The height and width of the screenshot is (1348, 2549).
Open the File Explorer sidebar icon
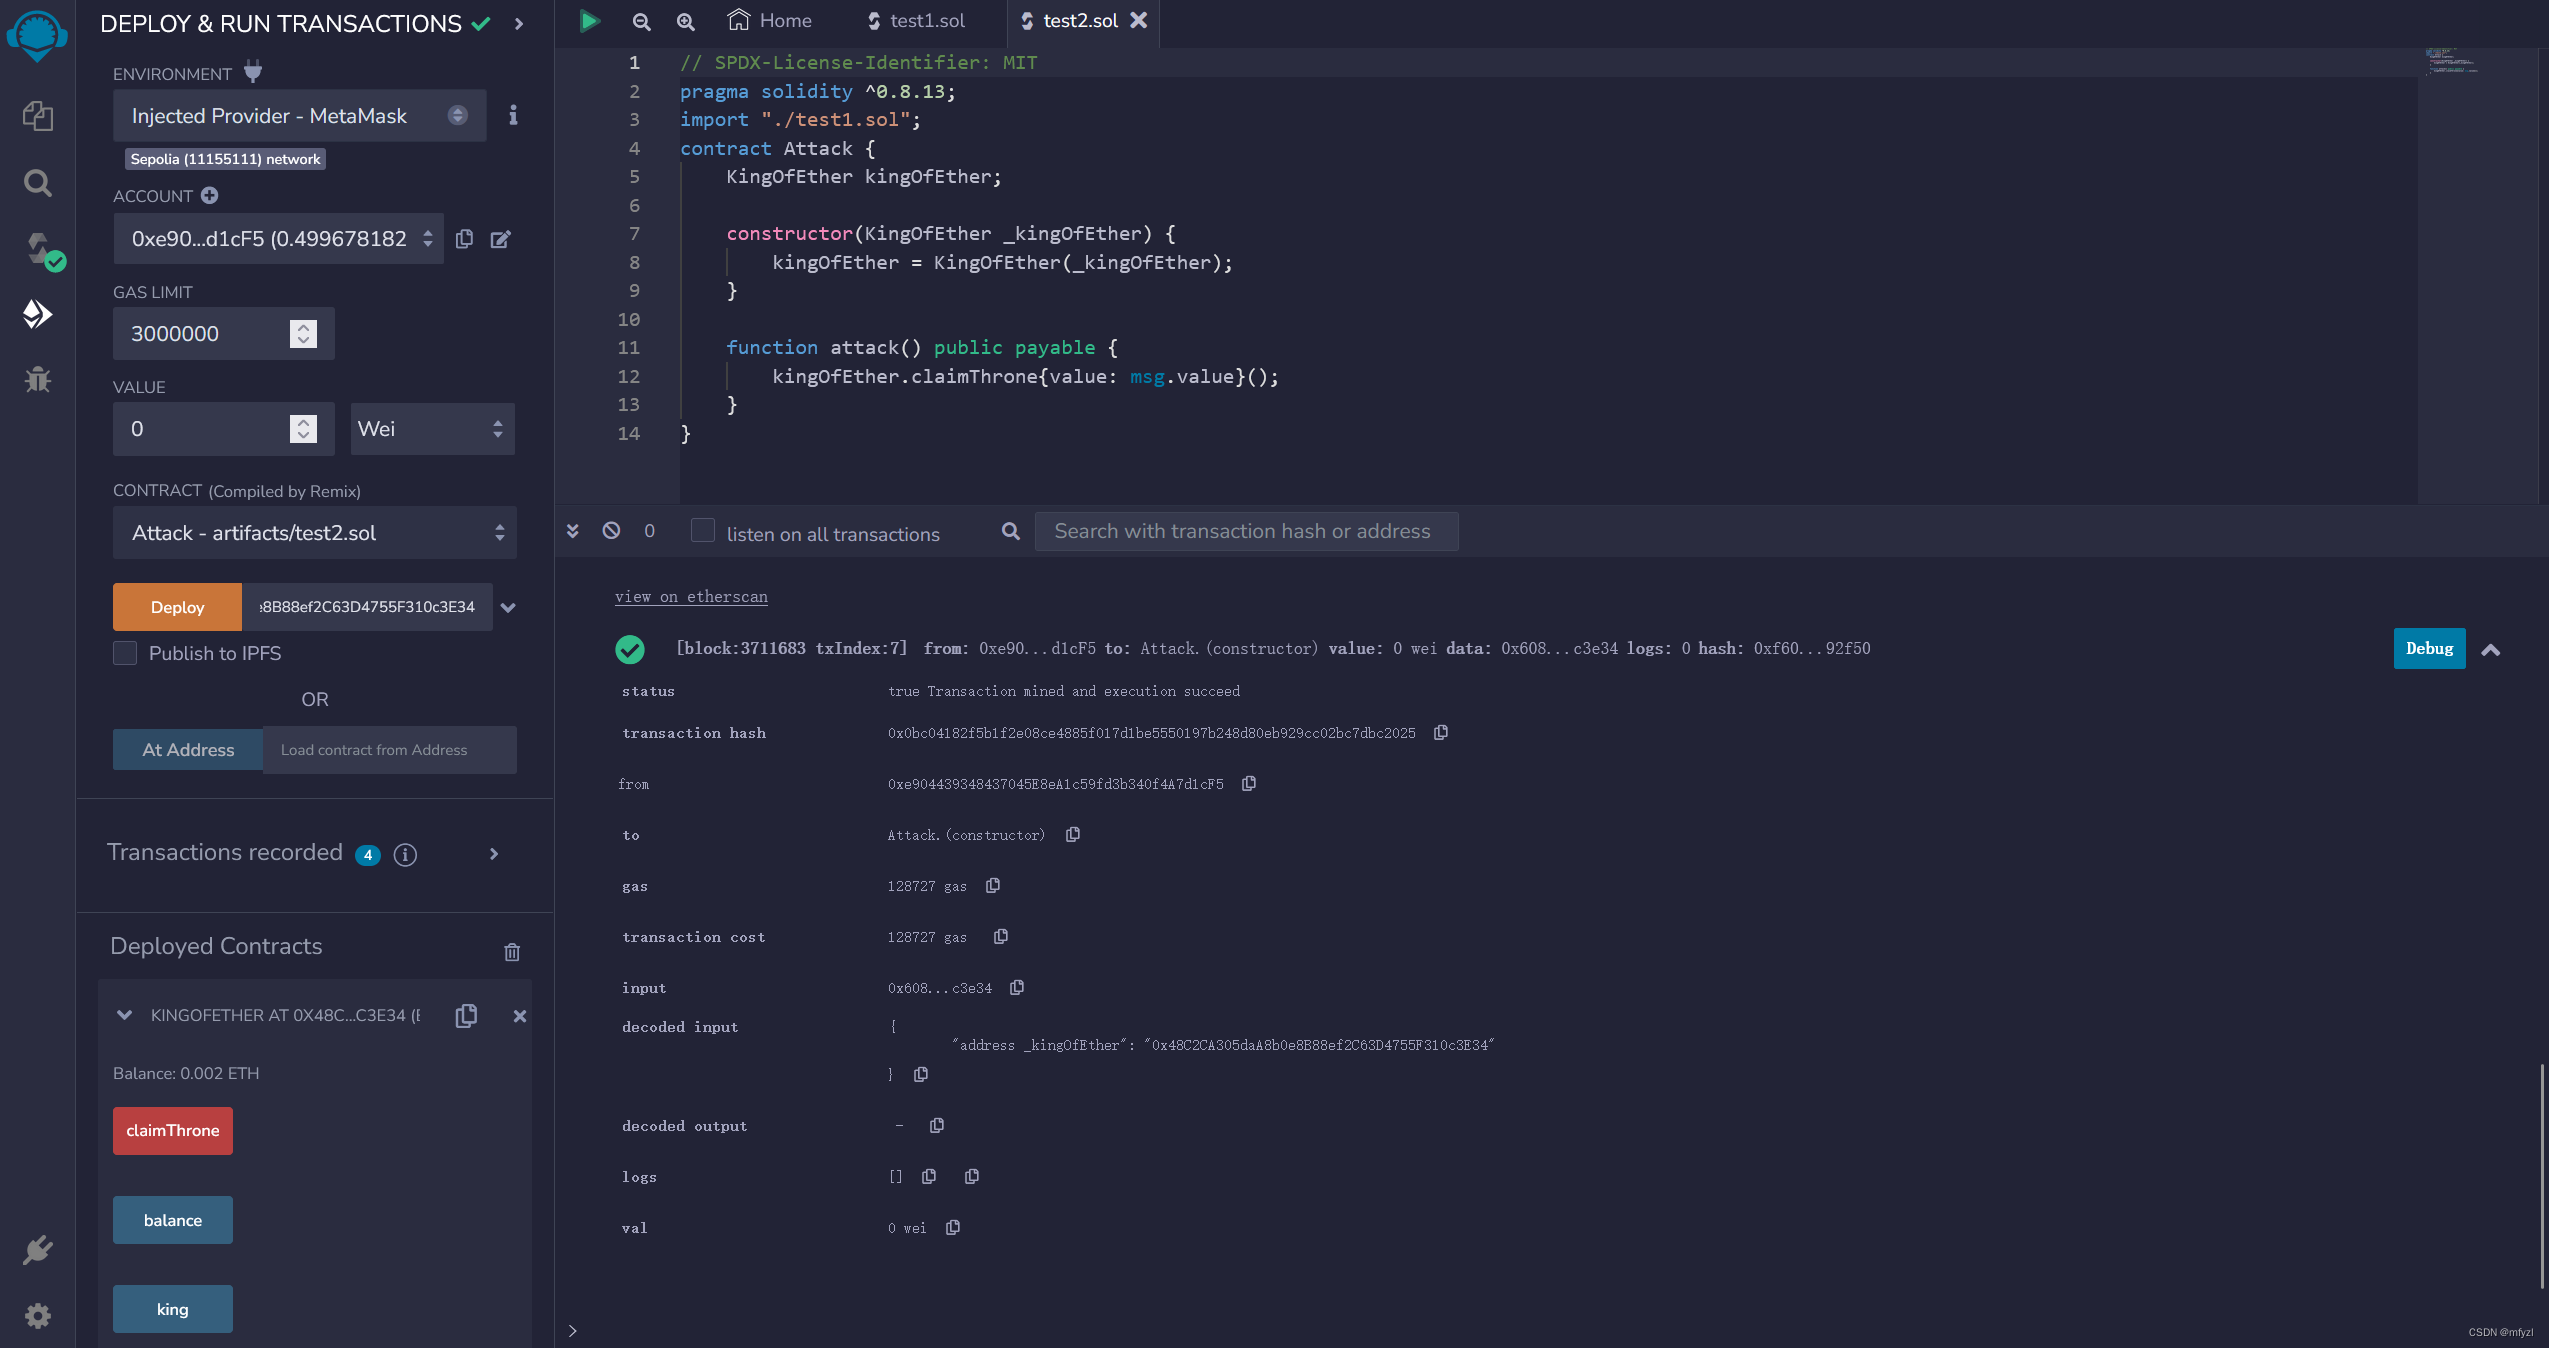tap(37, 116)
